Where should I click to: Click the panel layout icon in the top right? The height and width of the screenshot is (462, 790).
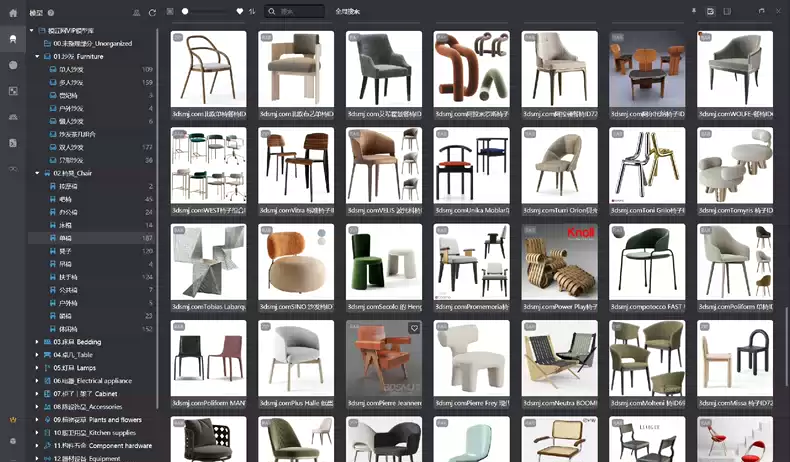pyautogui.click(x=727, y=11)
